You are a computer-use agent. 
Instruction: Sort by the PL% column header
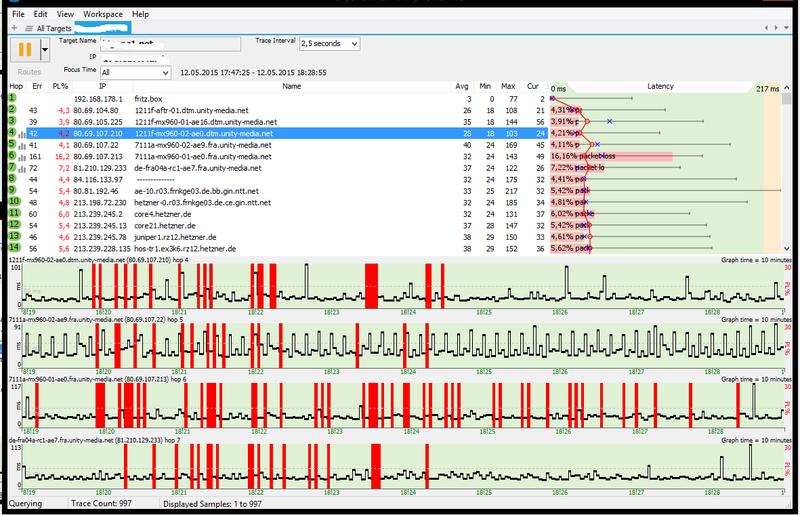(60, 87)
